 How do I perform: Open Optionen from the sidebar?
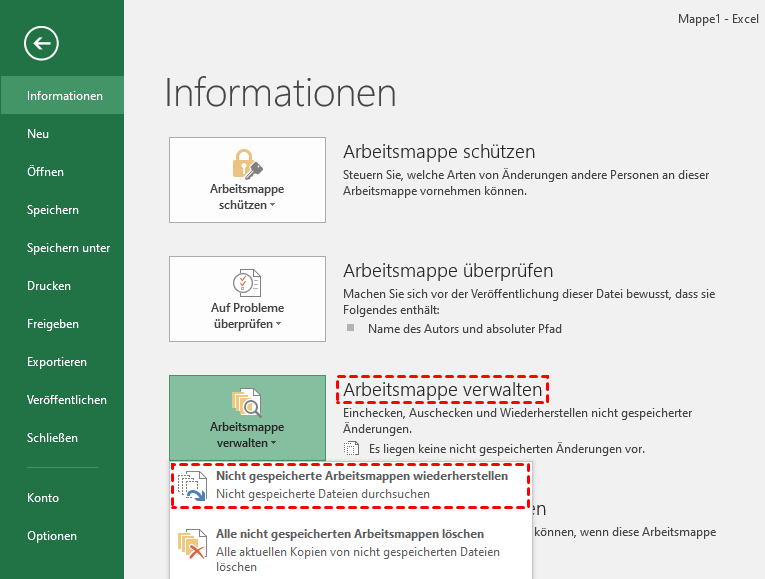coord(52,536)
